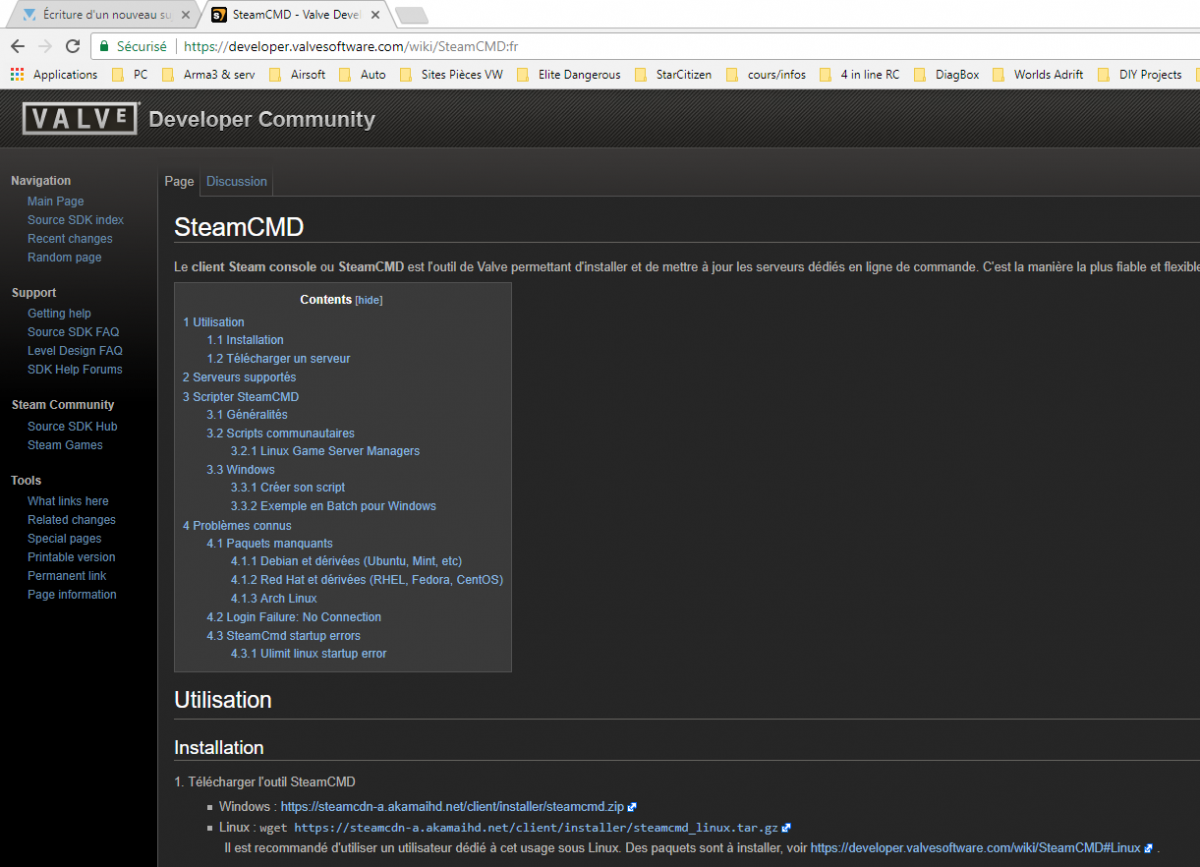Select the SteamCMD - Valve Developer tab

point(294,15)
